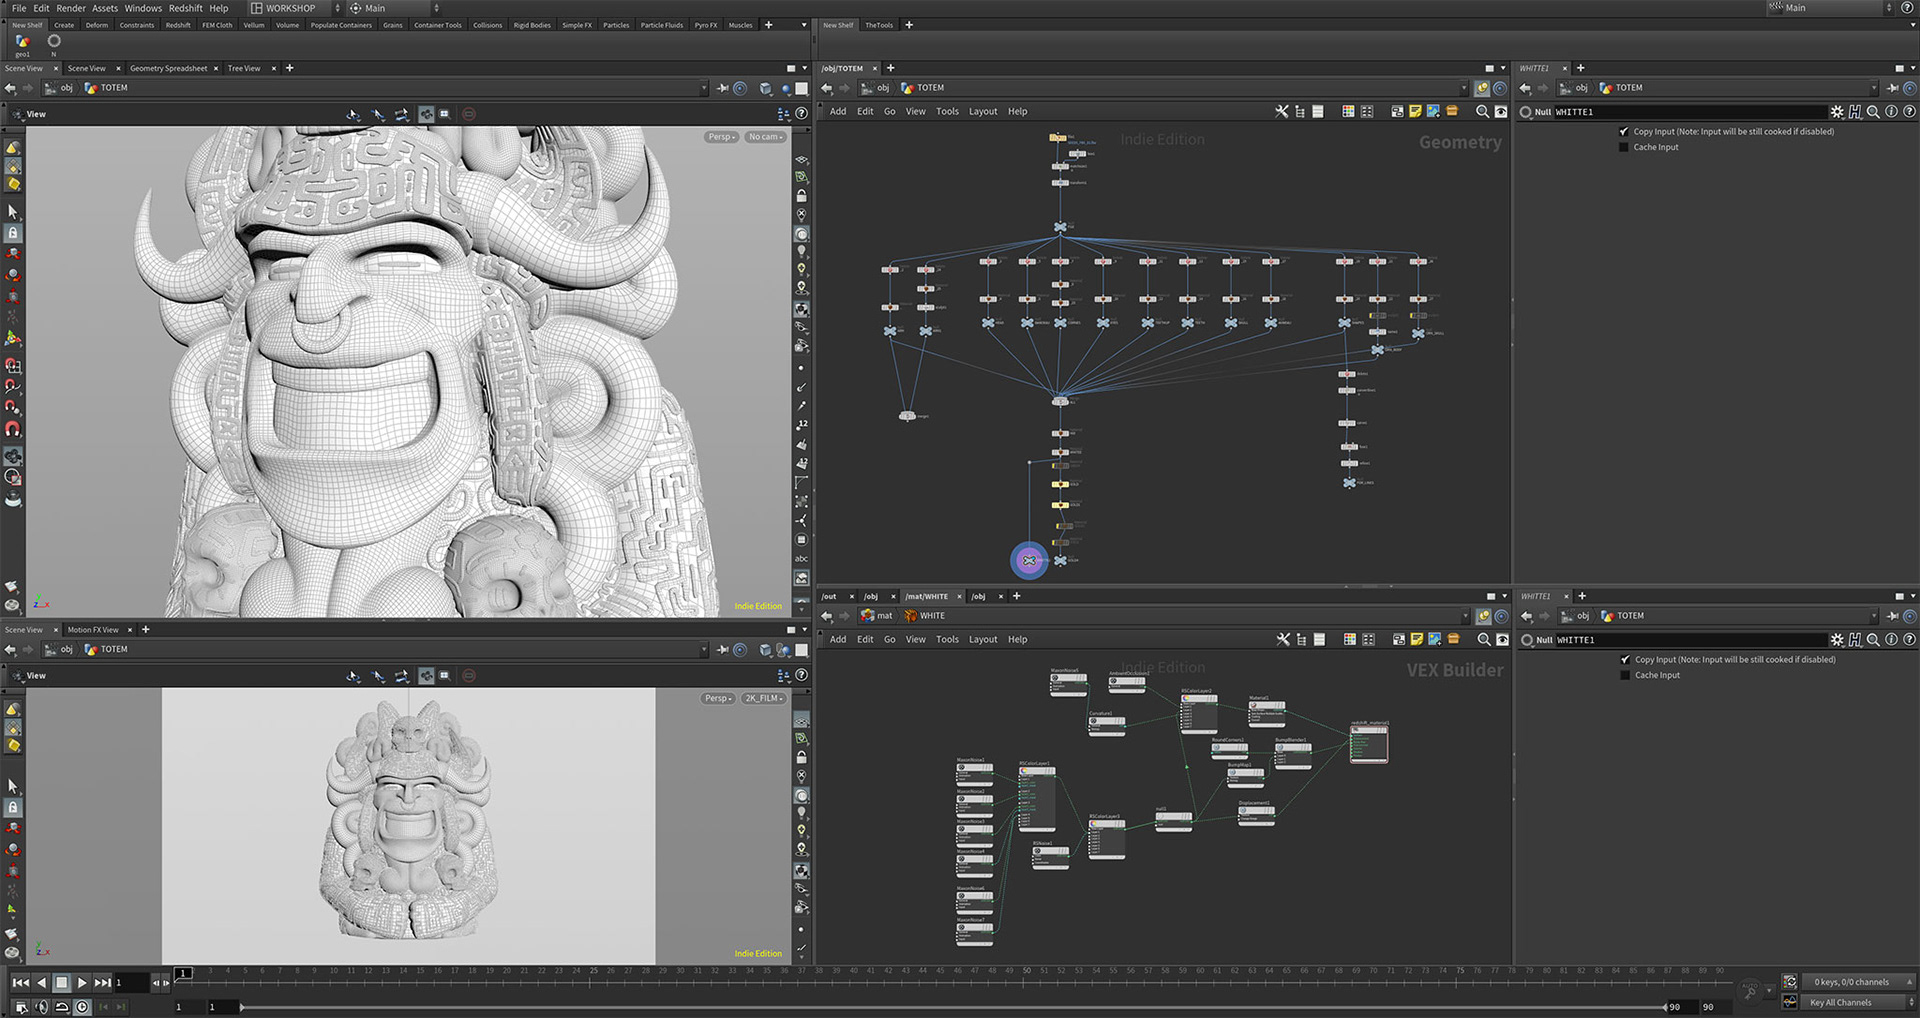This screenshot has height=1018, width=1920.
Task: Click the gear icon in upper WHITTE1 parameters
Action: (x=1837, y=112)
